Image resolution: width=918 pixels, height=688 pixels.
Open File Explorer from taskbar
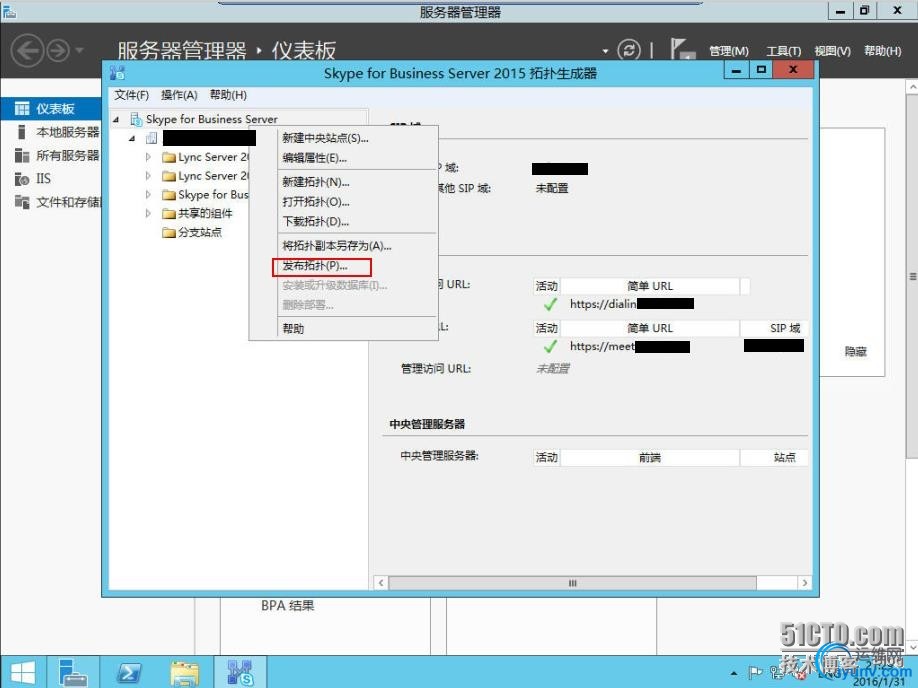click(x=184, y=672)
